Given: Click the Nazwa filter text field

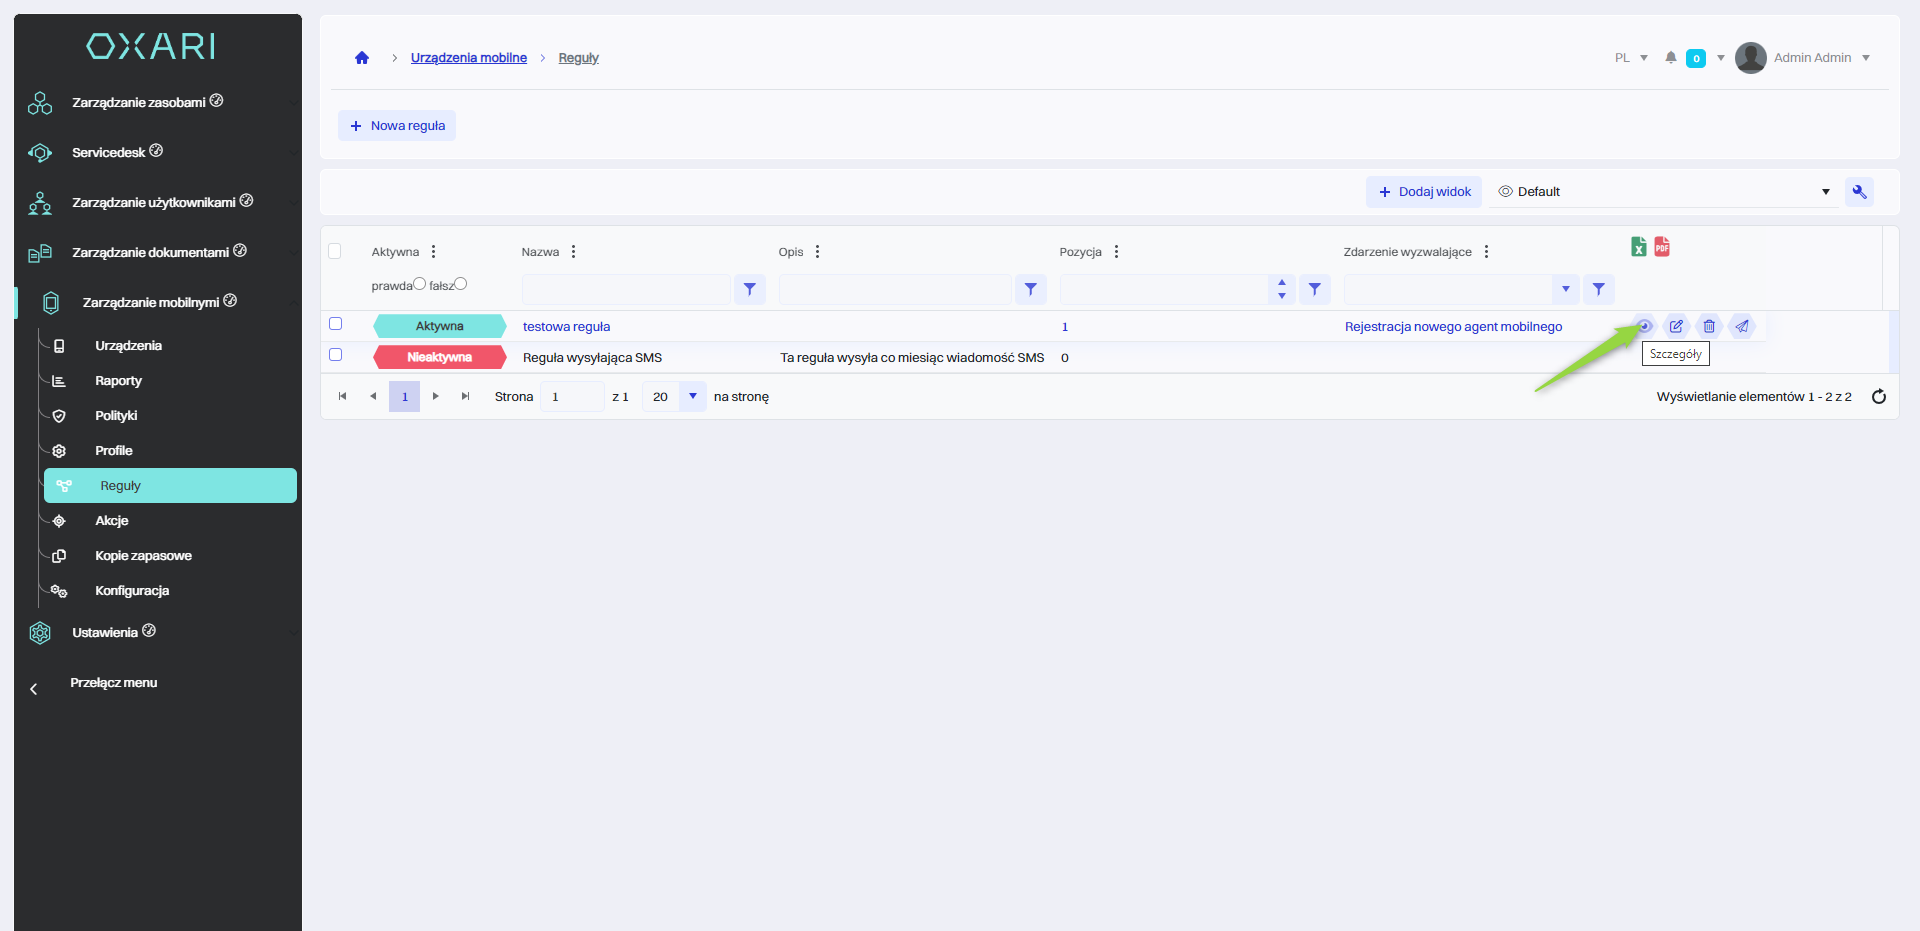Looking at the screenshot, I should pyautogui.click(x=626, y=289).
